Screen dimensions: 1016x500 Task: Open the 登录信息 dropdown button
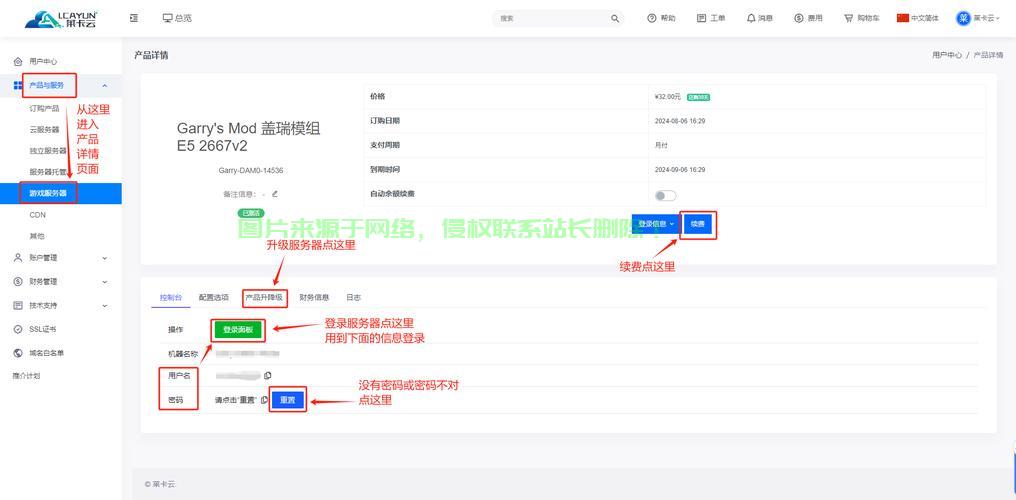coord(656,223)
